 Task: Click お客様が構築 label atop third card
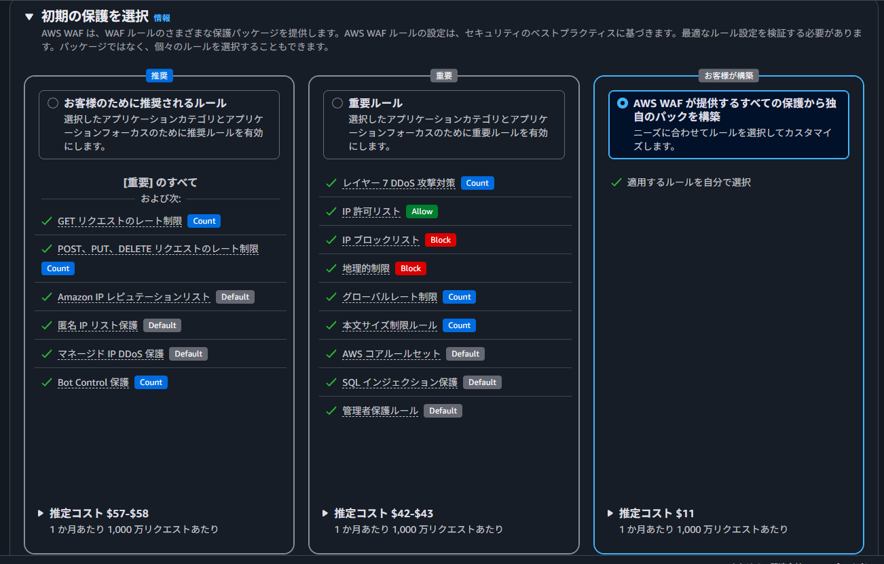(x=729, y=76)
